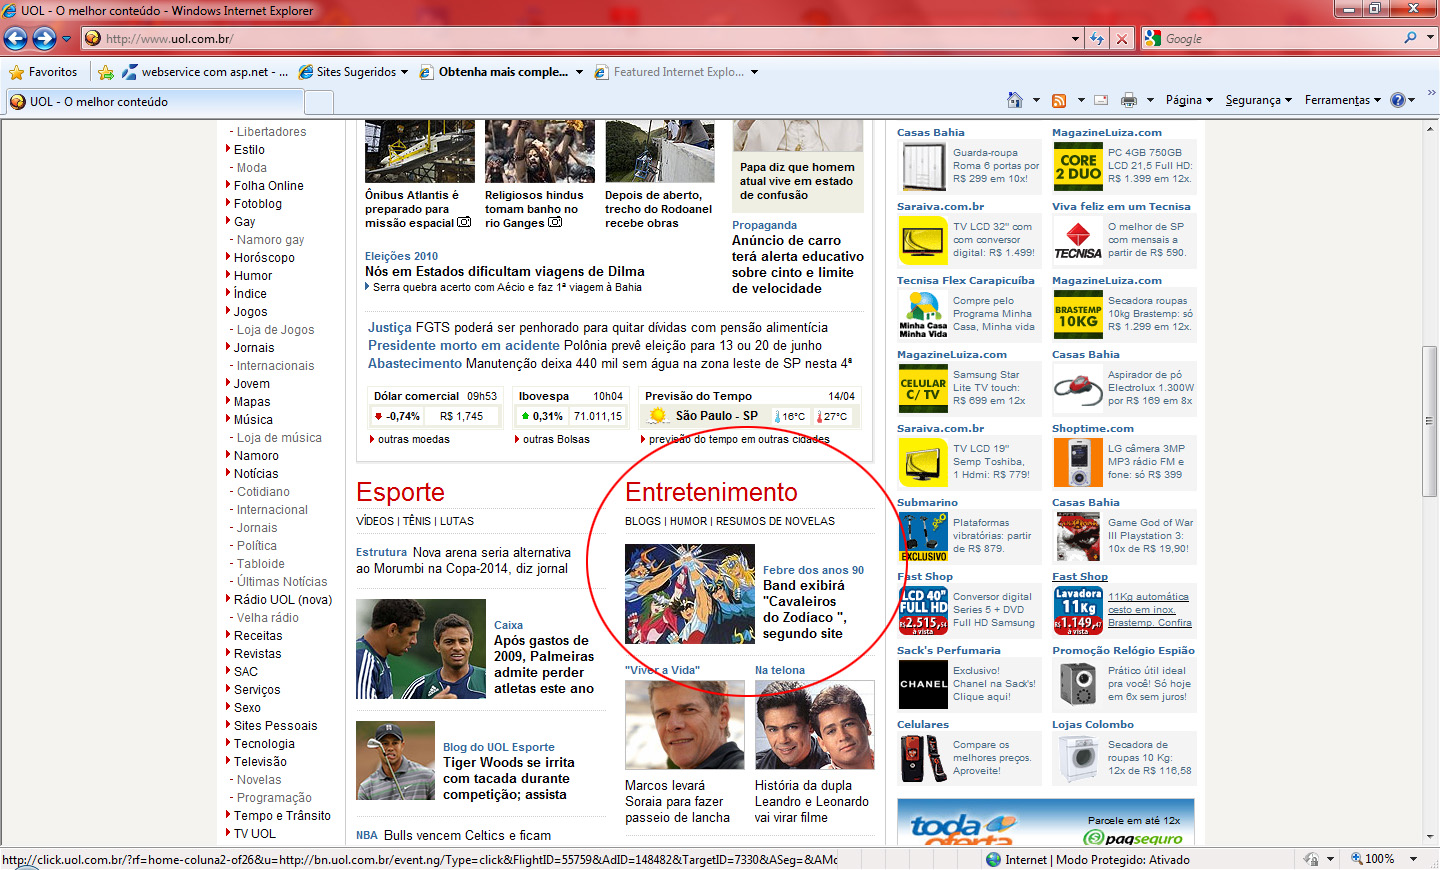1440x870 pixels.
Task: Click the zoom magnifier icon in status bar
Action: click(1356, 859)
